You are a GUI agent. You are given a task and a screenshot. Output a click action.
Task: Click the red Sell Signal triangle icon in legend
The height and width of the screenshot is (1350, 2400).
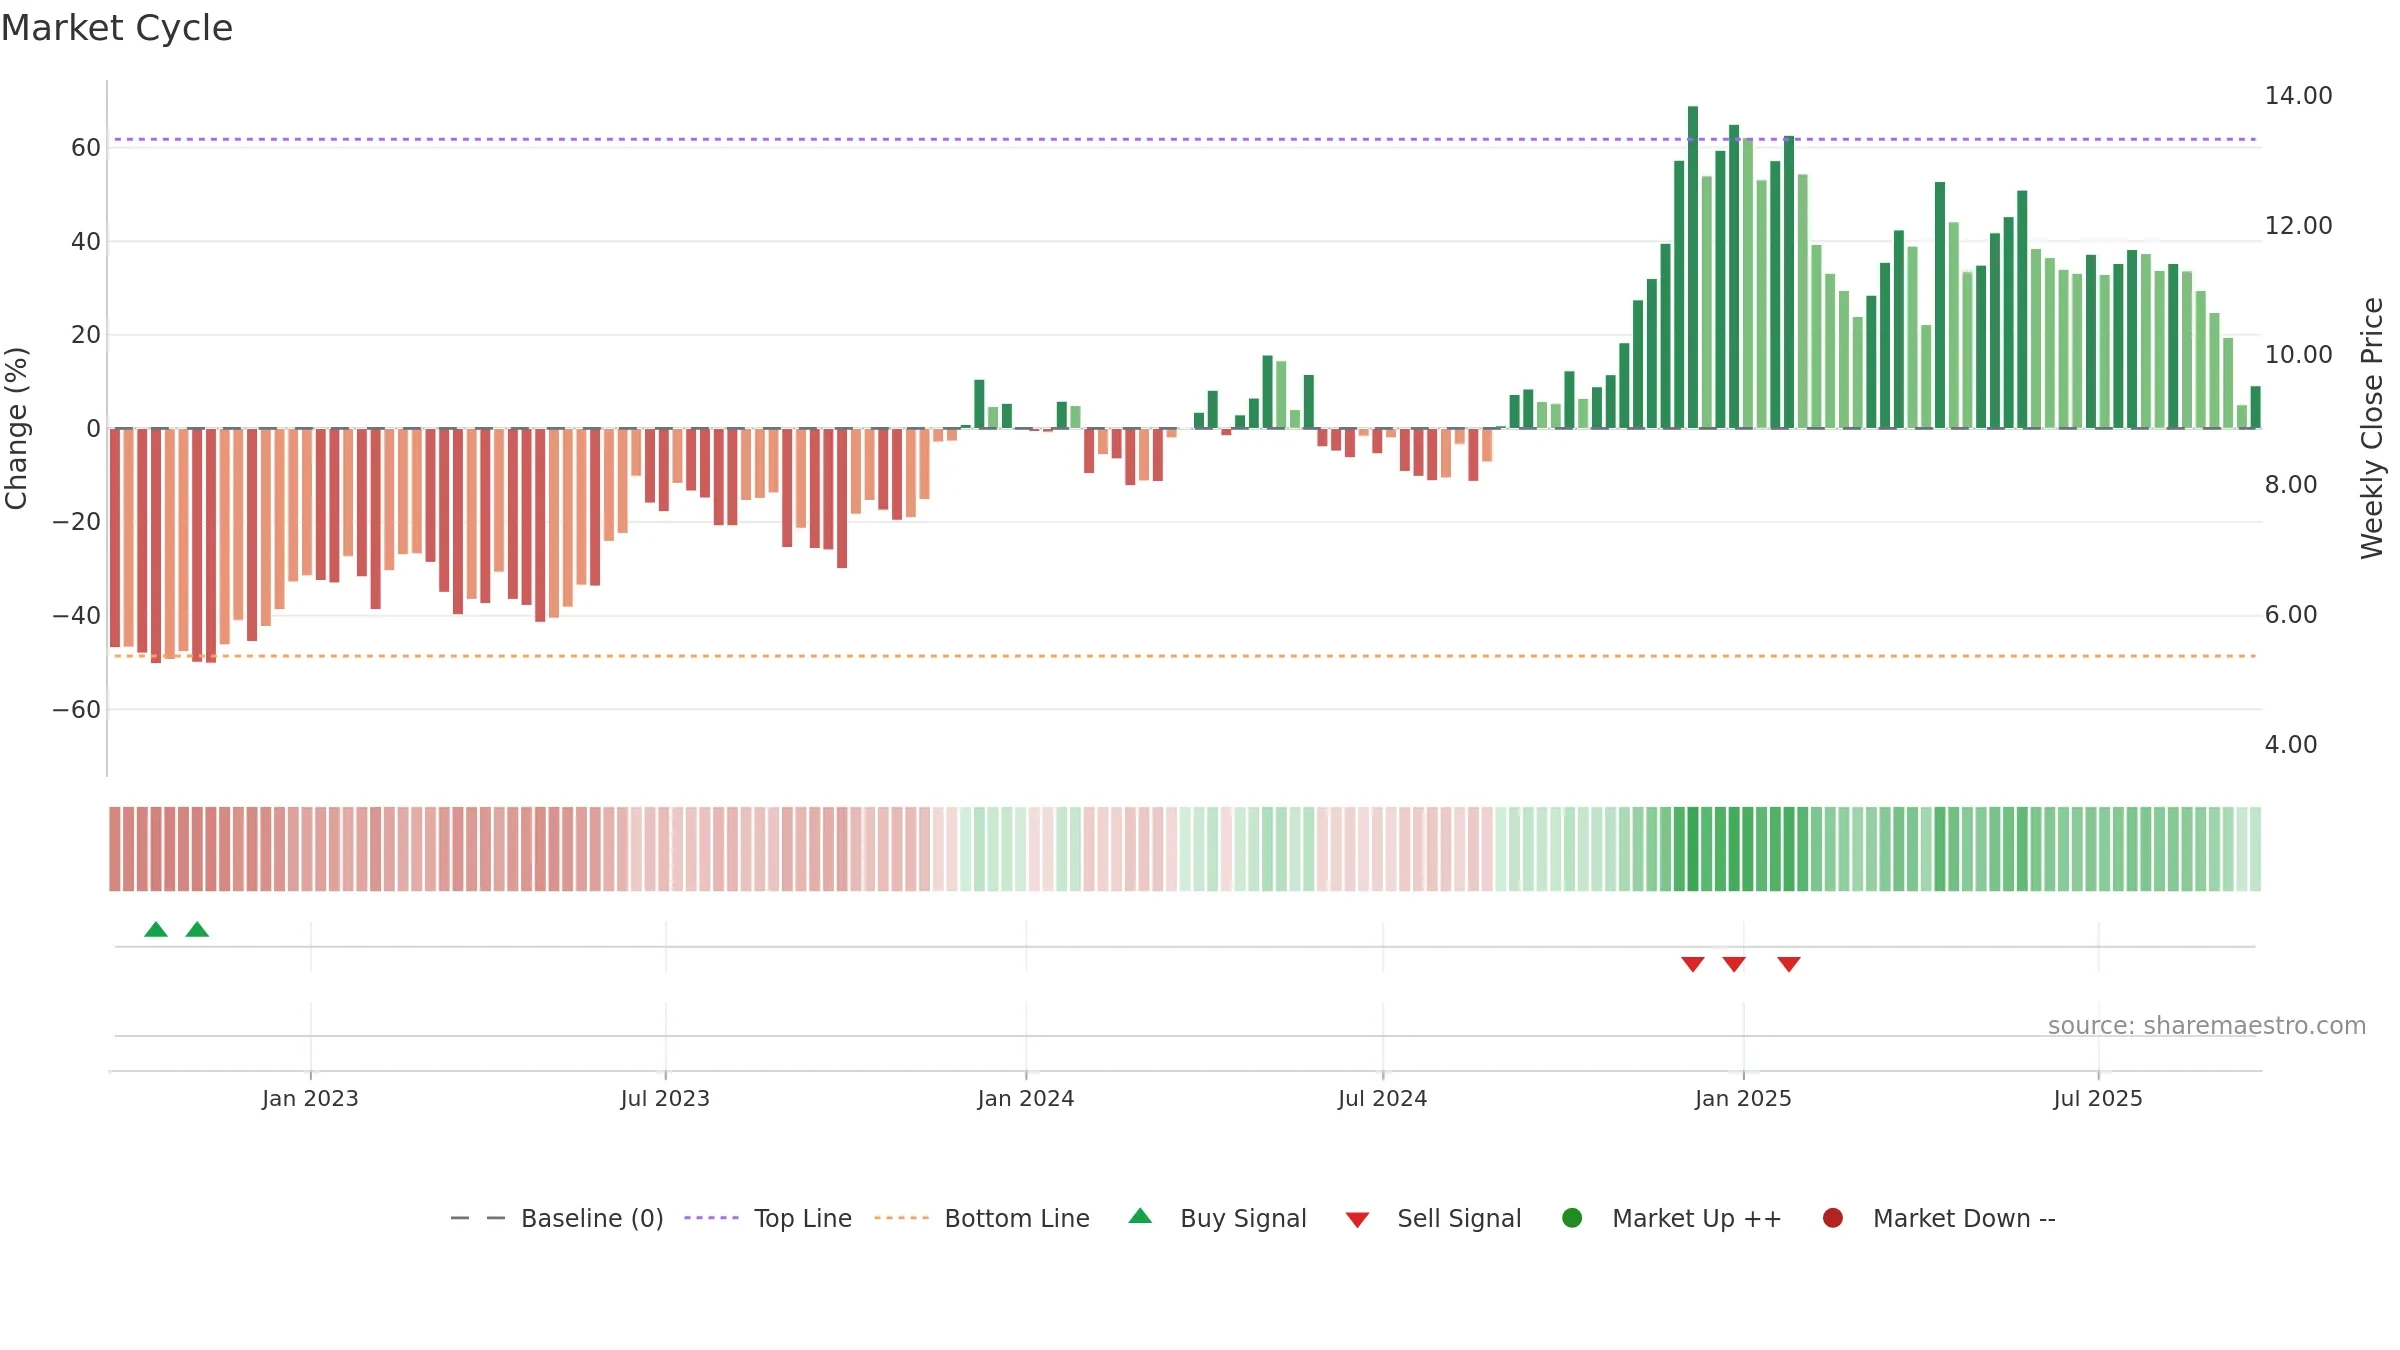pyautogui.click(x=1357, y=1220)
